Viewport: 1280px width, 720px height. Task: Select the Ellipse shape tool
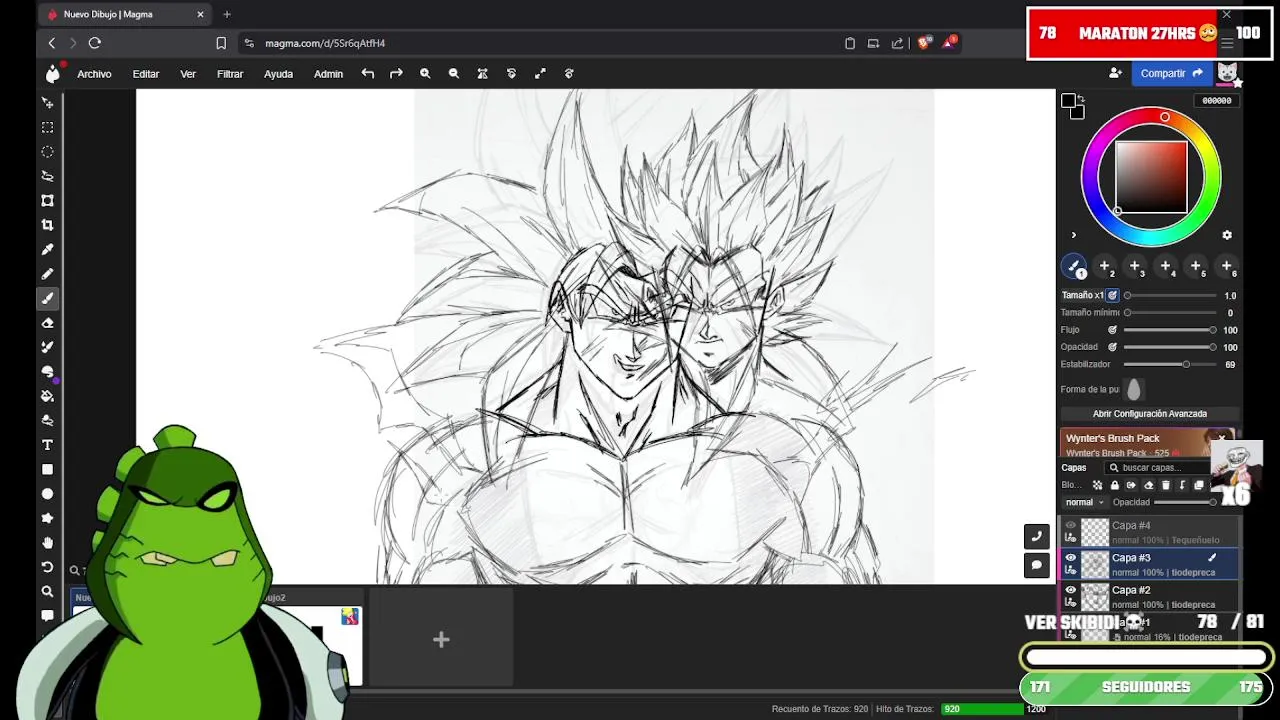click(x=47, y=494)
